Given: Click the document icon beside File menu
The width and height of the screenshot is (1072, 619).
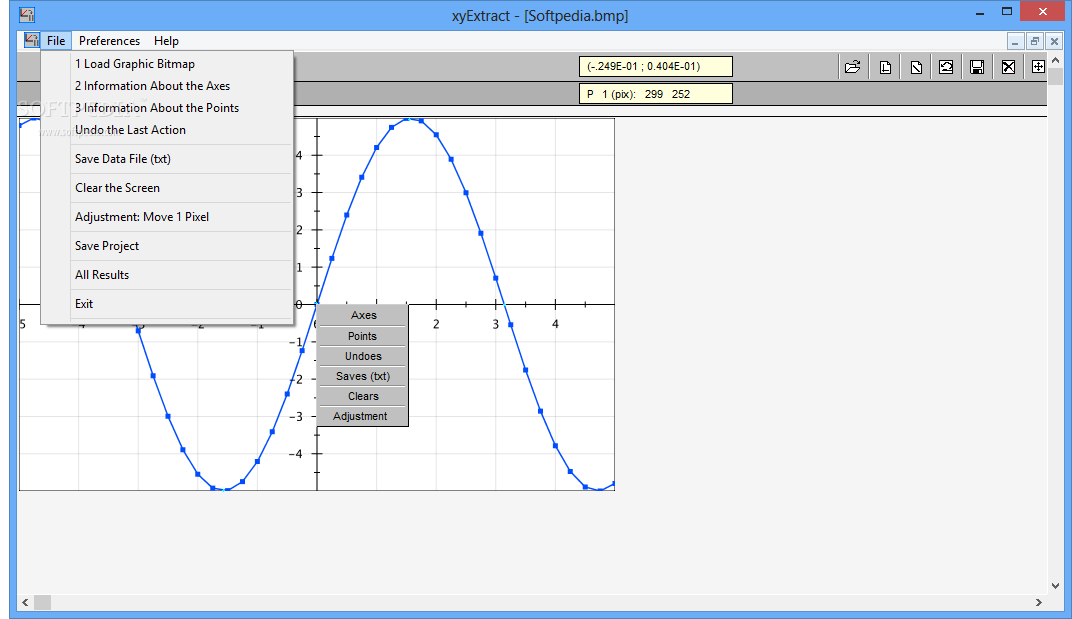Looking at the screenshot, I should (31, 40).
